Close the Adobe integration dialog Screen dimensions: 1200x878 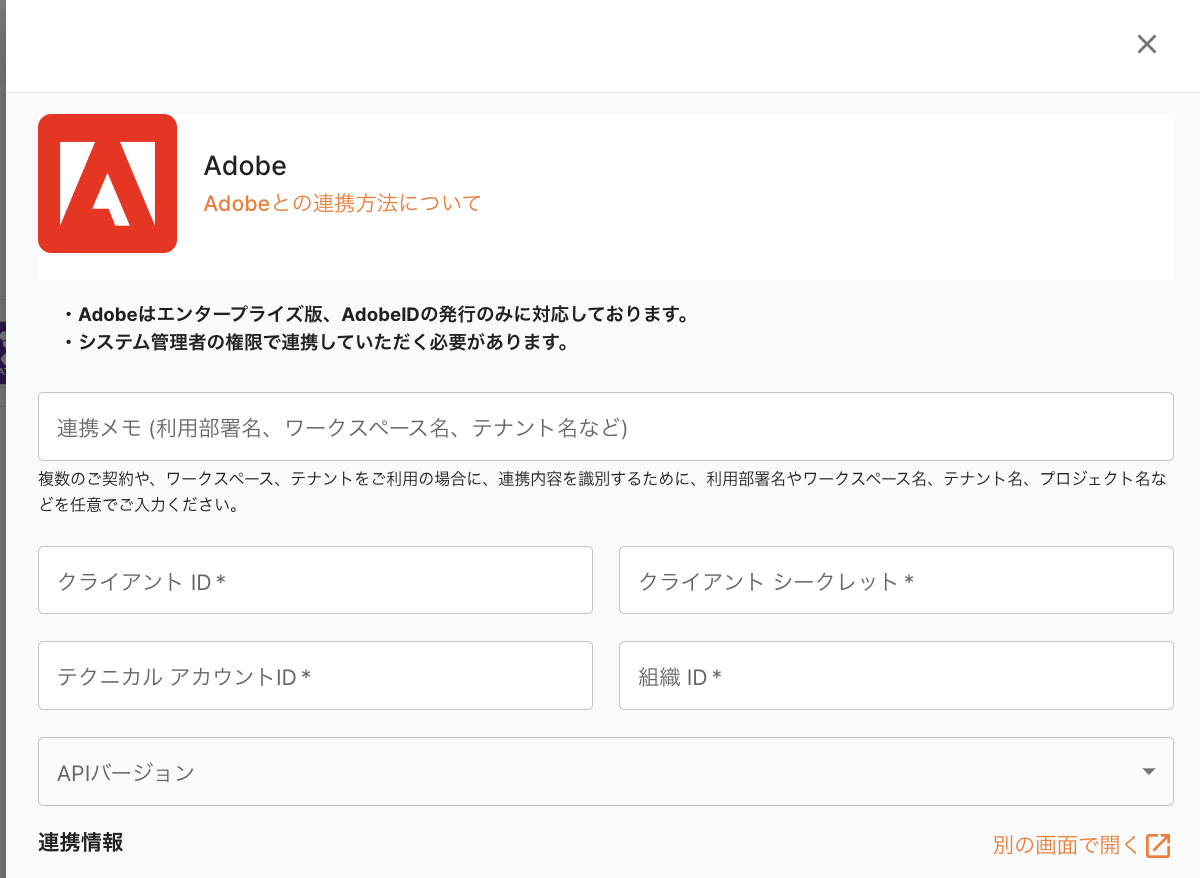1146,44
